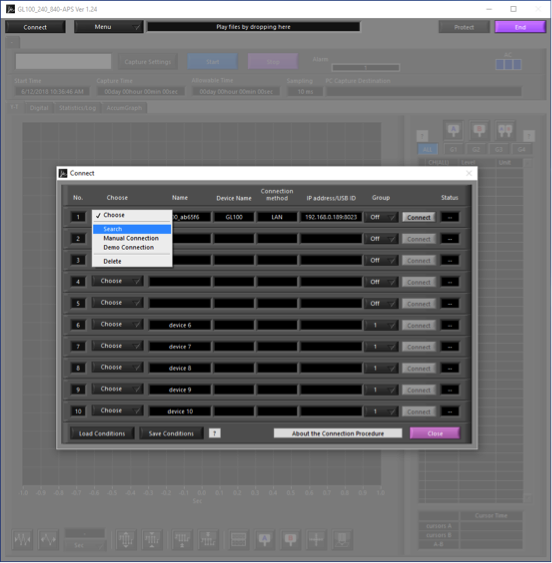Open Choose dropdown for device 6
The height and width of the screenshot is (563, 552).
(x=117, y=324)
